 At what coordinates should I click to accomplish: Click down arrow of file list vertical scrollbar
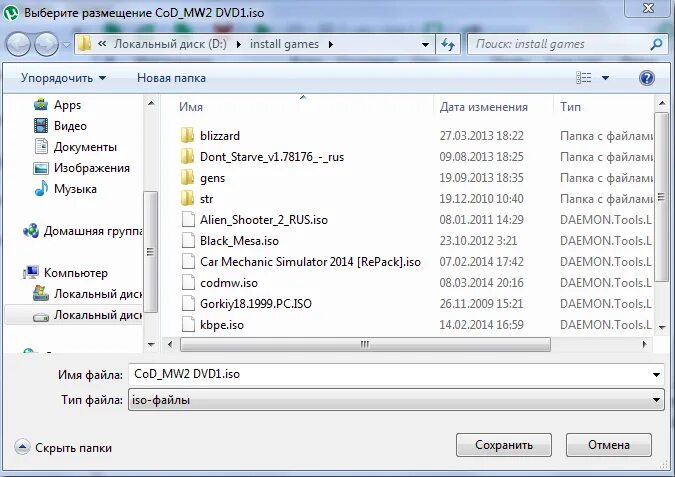(662, 328)
